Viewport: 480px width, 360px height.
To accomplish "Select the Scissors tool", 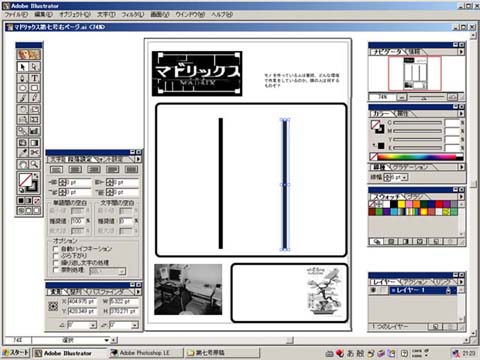I will (34, 152).
